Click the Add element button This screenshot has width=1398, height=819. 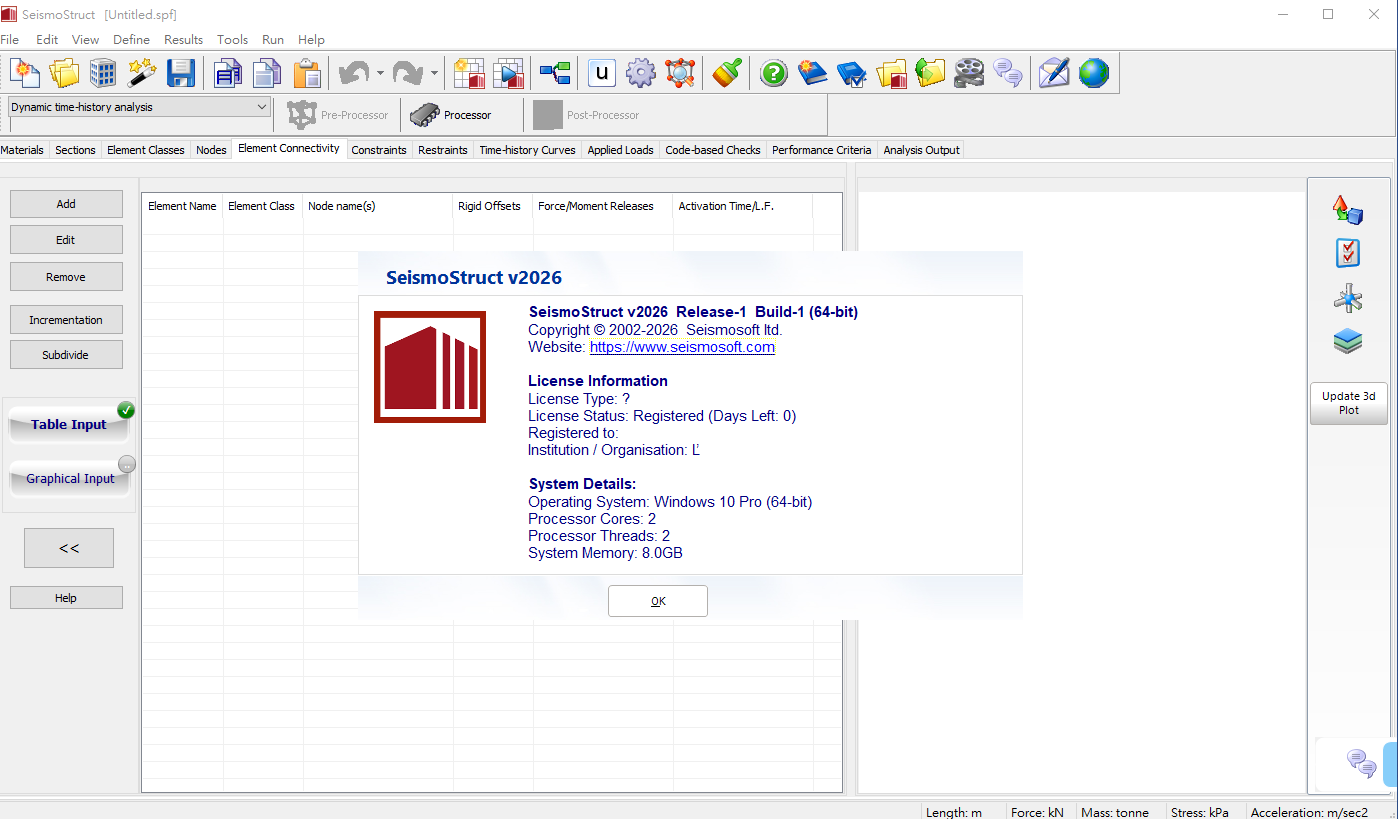click(66, 204)
